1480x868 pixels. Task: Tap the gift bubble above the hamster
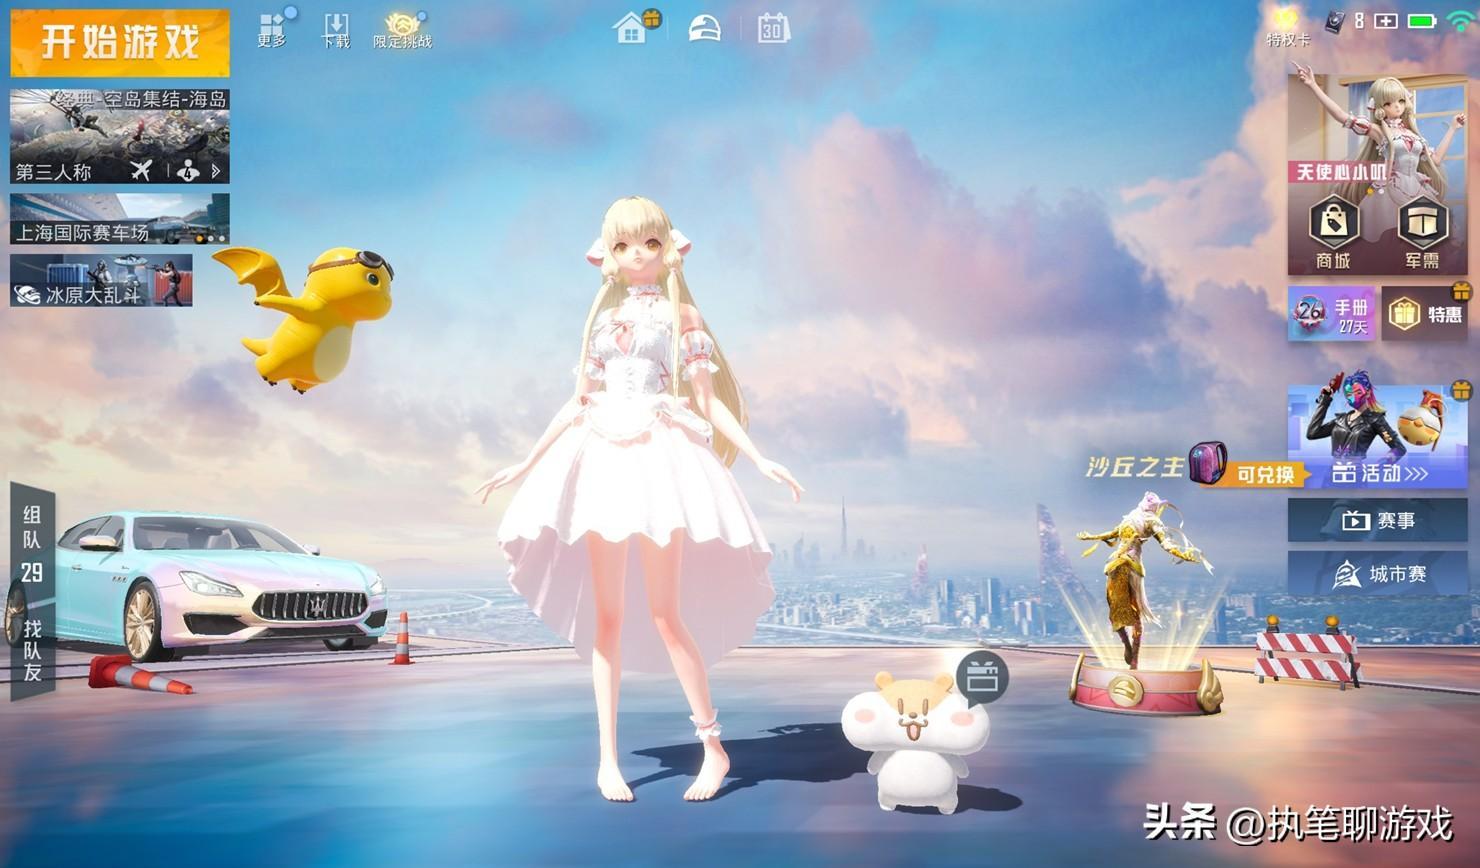click(x=981, y=677)
